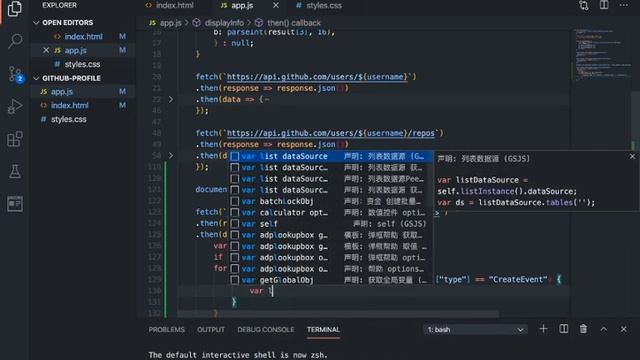
Task: Click displayInfo symbol icon in breadcrumb
Action: 197,23
